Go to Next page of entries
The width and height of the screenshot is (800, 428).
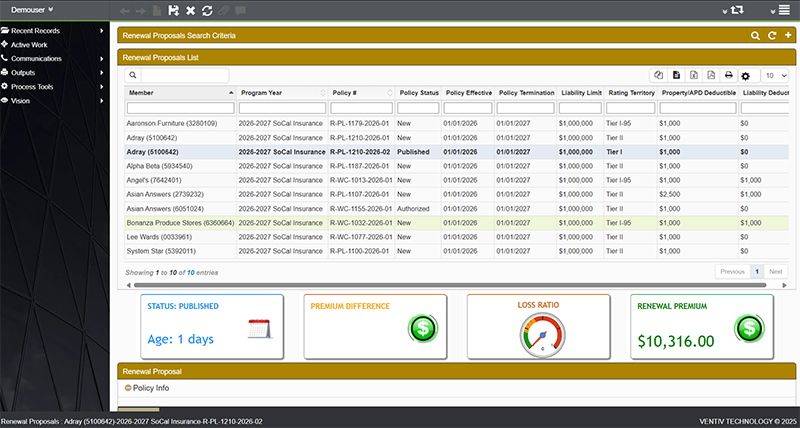[x=776, y=271]
